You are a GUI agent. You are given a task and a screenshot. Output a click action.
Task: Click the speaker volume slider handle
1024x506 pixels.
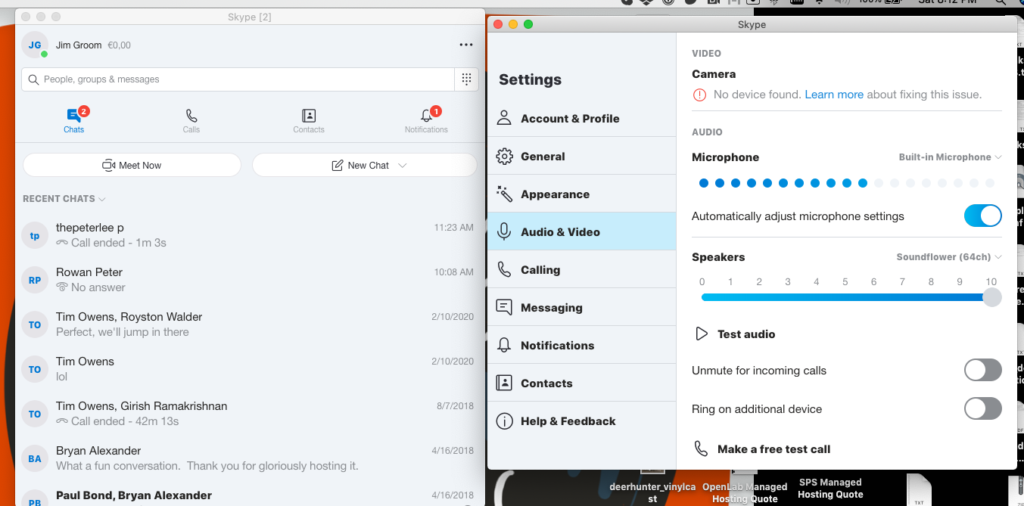(x=992, y=297)
